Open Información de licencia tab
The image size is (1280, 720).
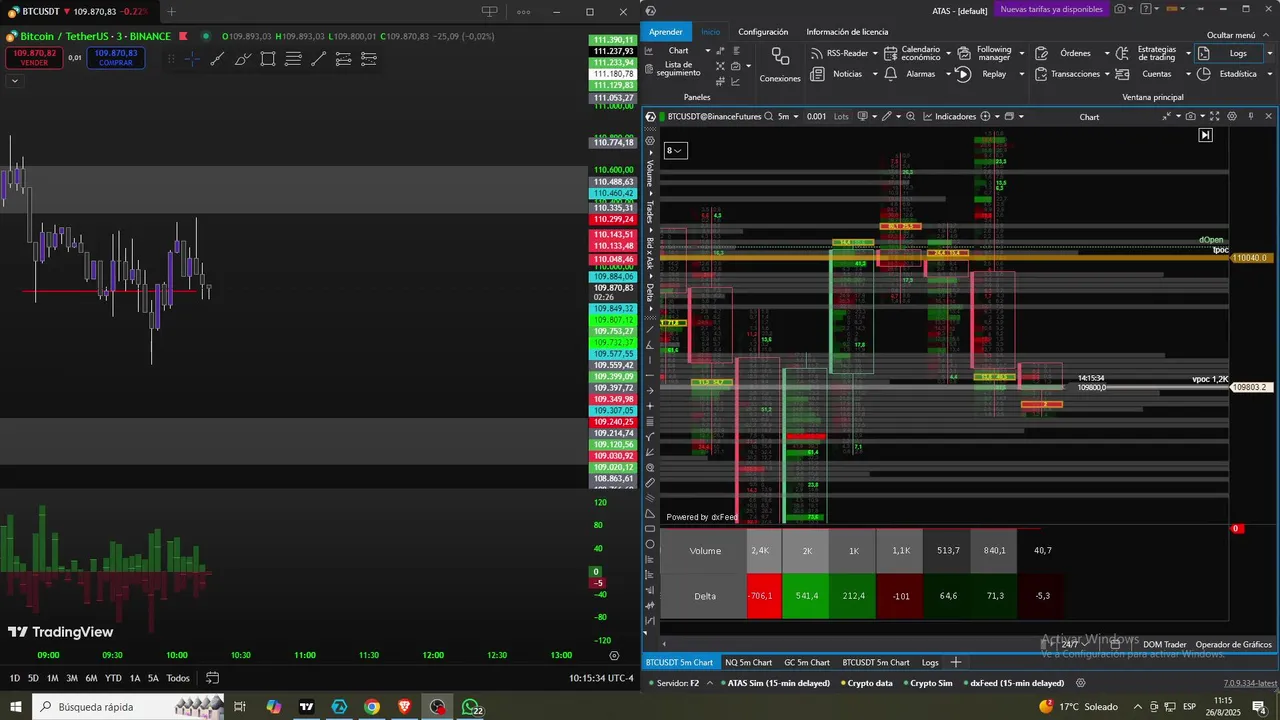pos(847,32)
